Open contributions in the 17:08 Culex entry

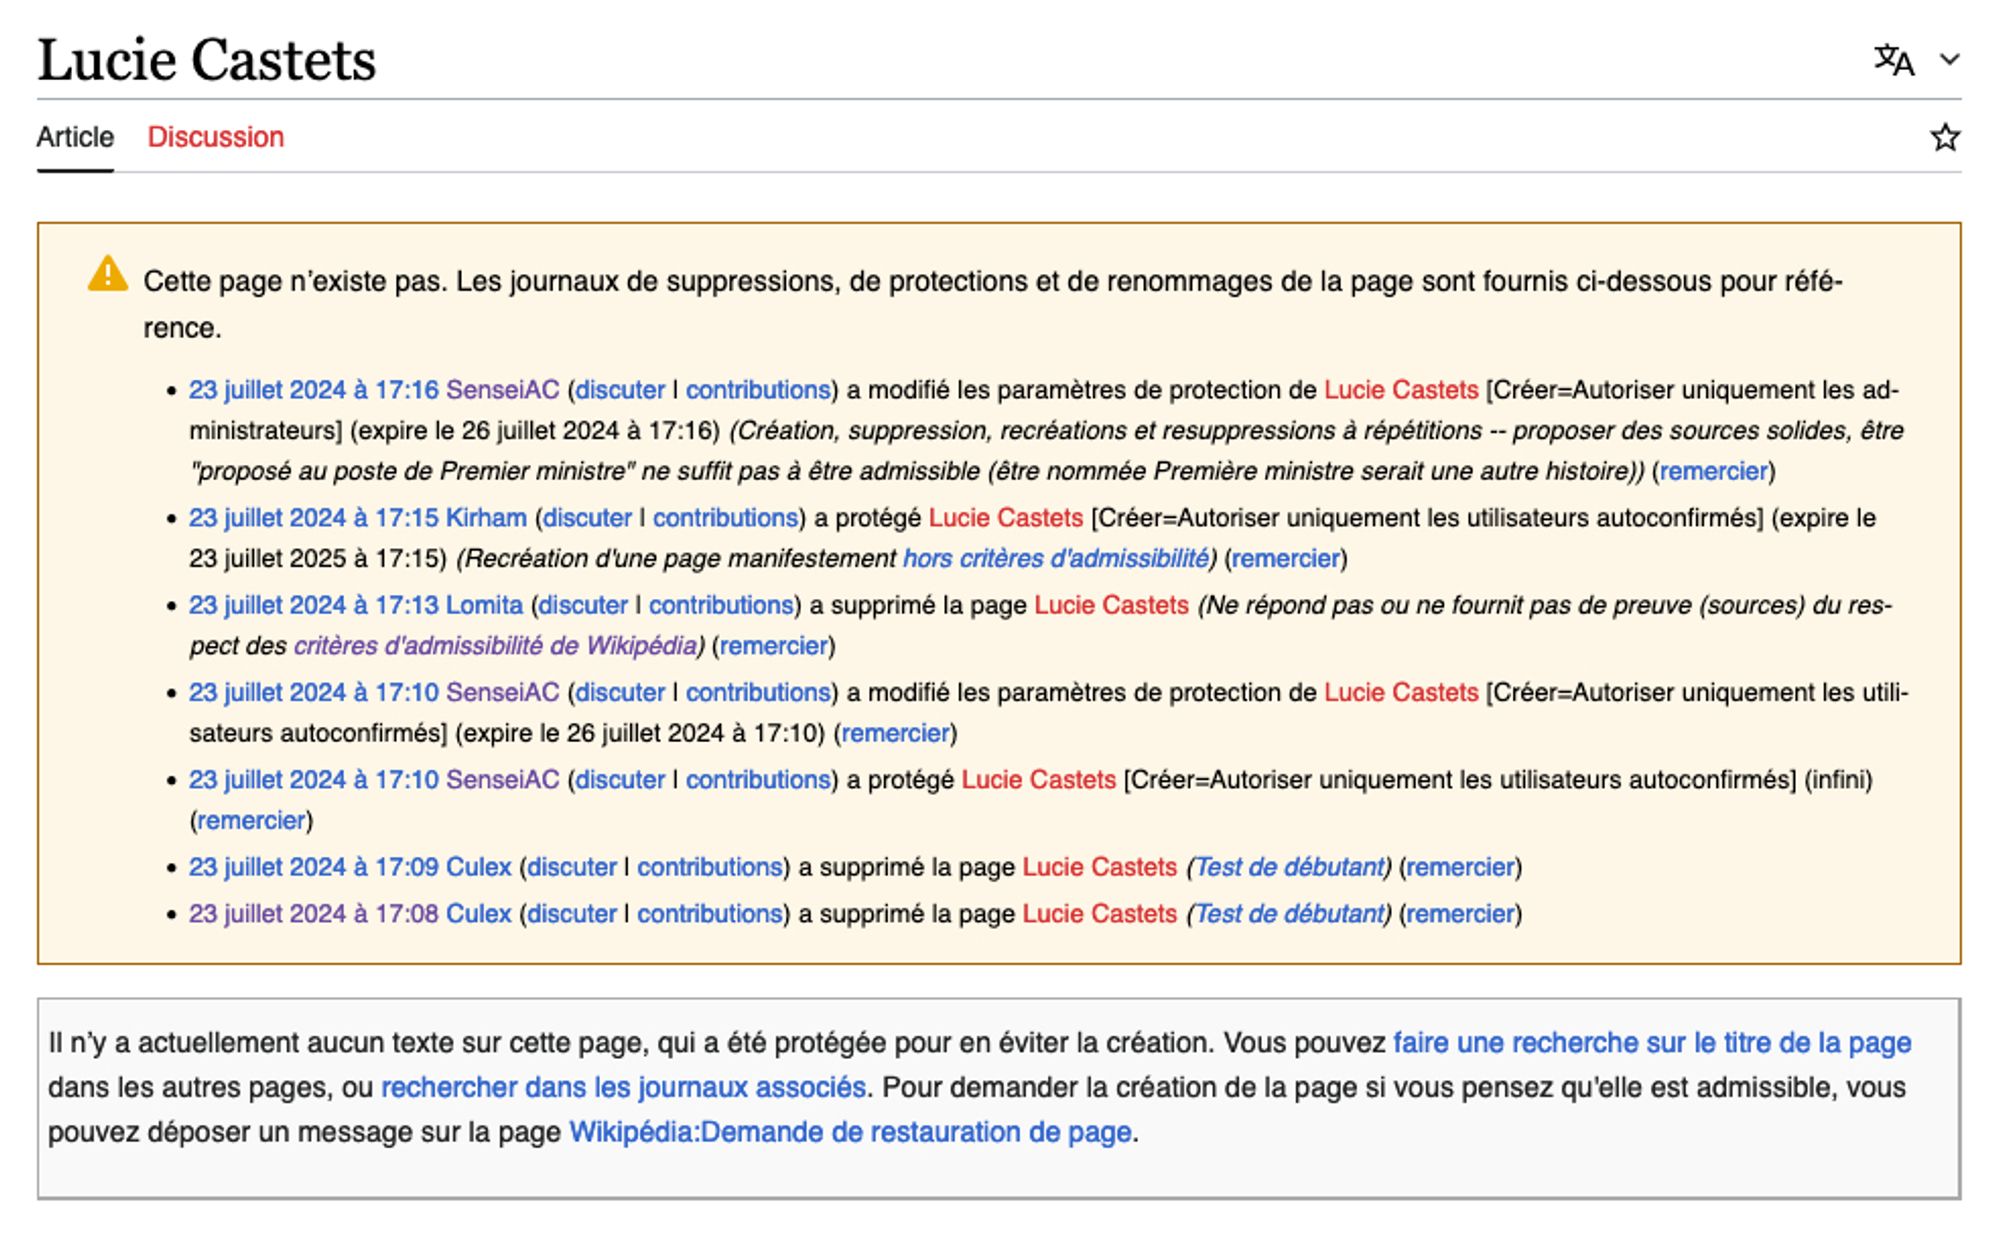pos(710,914)
